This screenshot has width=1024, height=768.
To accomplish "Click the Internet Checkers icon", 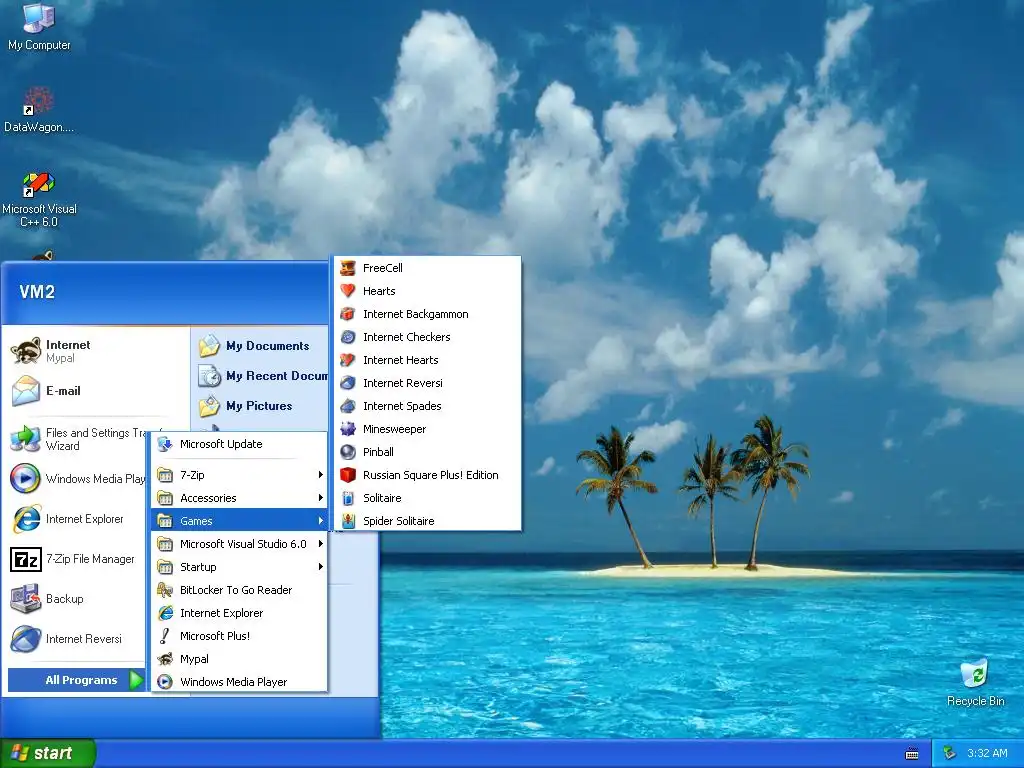I will 348,337.
